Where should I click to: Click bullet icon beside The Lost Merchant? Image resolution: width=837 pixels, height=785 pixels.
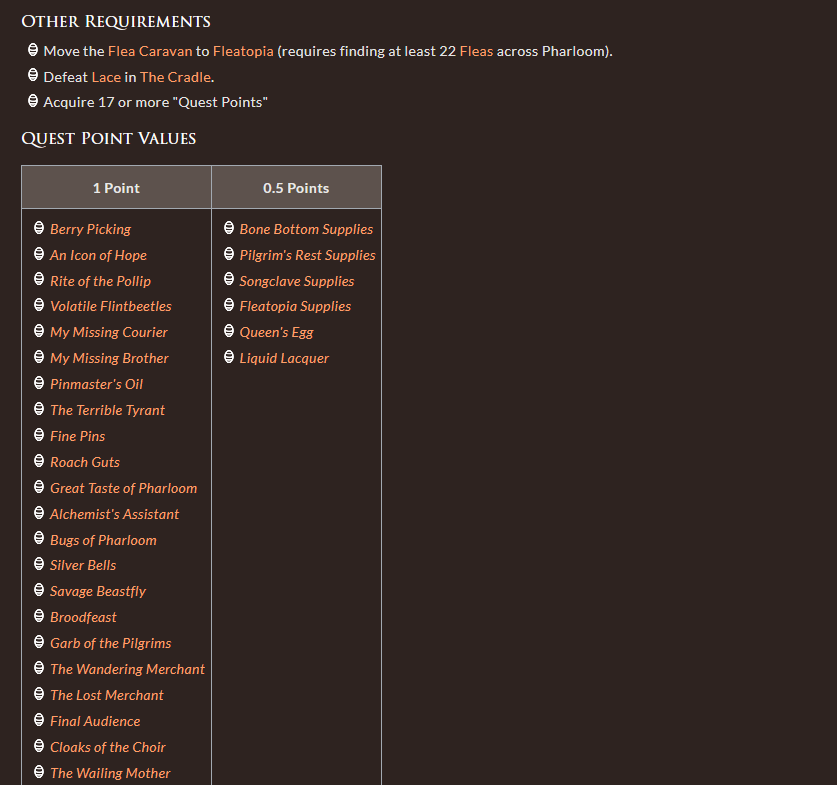click(x=39, y=694)
